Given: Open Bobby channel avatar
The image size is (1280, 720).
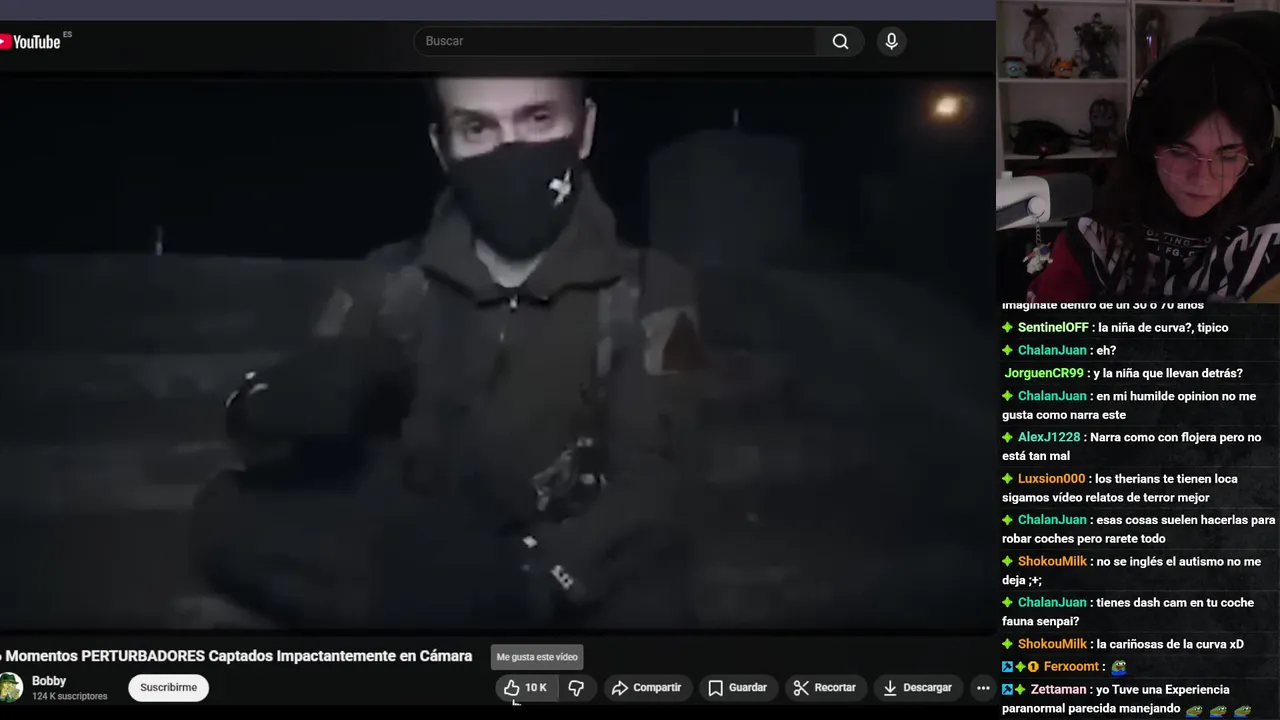Looking at the screenshot, I should 11,687.
